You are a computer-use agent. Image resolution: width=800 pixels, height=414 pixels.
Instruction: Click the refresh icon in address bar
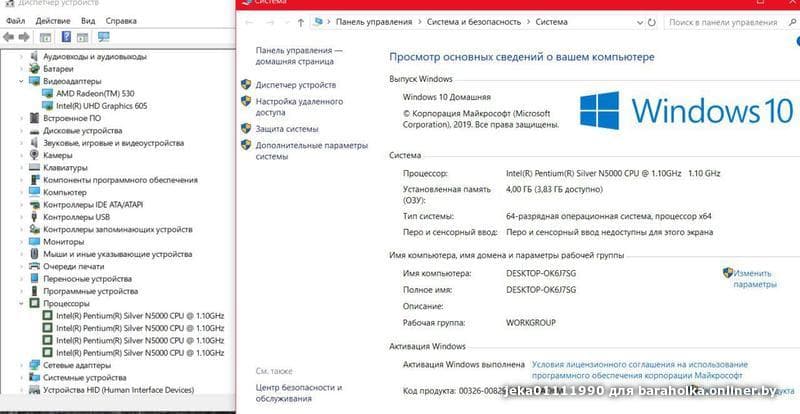[652, 22]
